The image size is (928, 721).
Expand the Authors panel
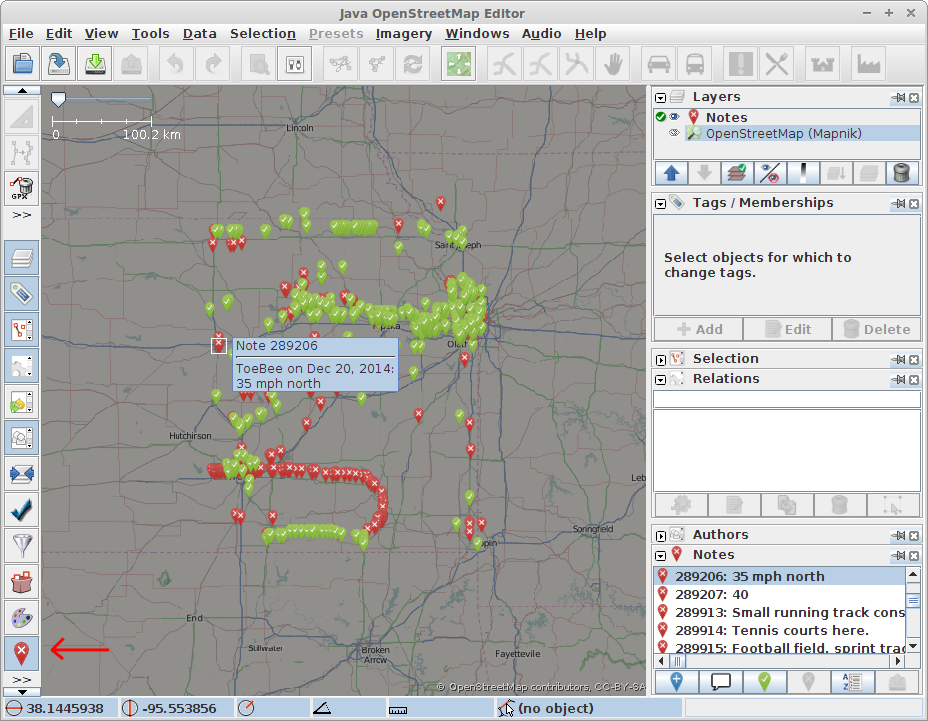click(661, 534)
